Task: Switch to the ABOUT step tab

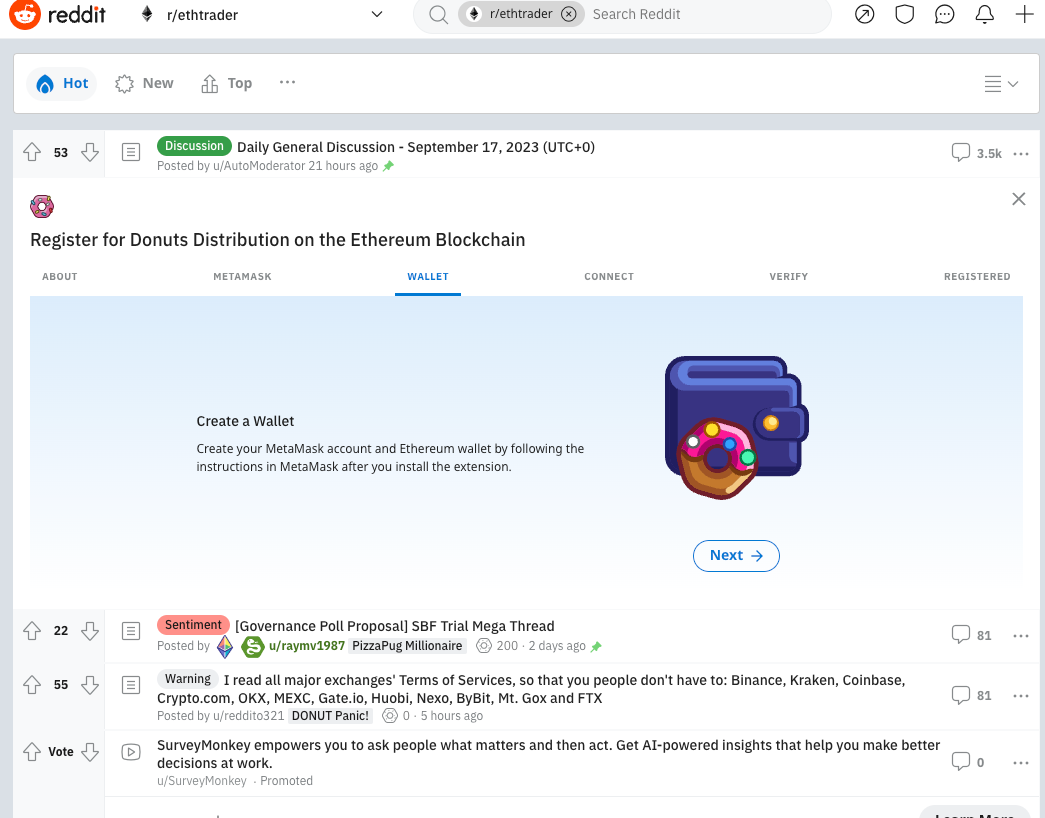Action: (x=60, y=277)
